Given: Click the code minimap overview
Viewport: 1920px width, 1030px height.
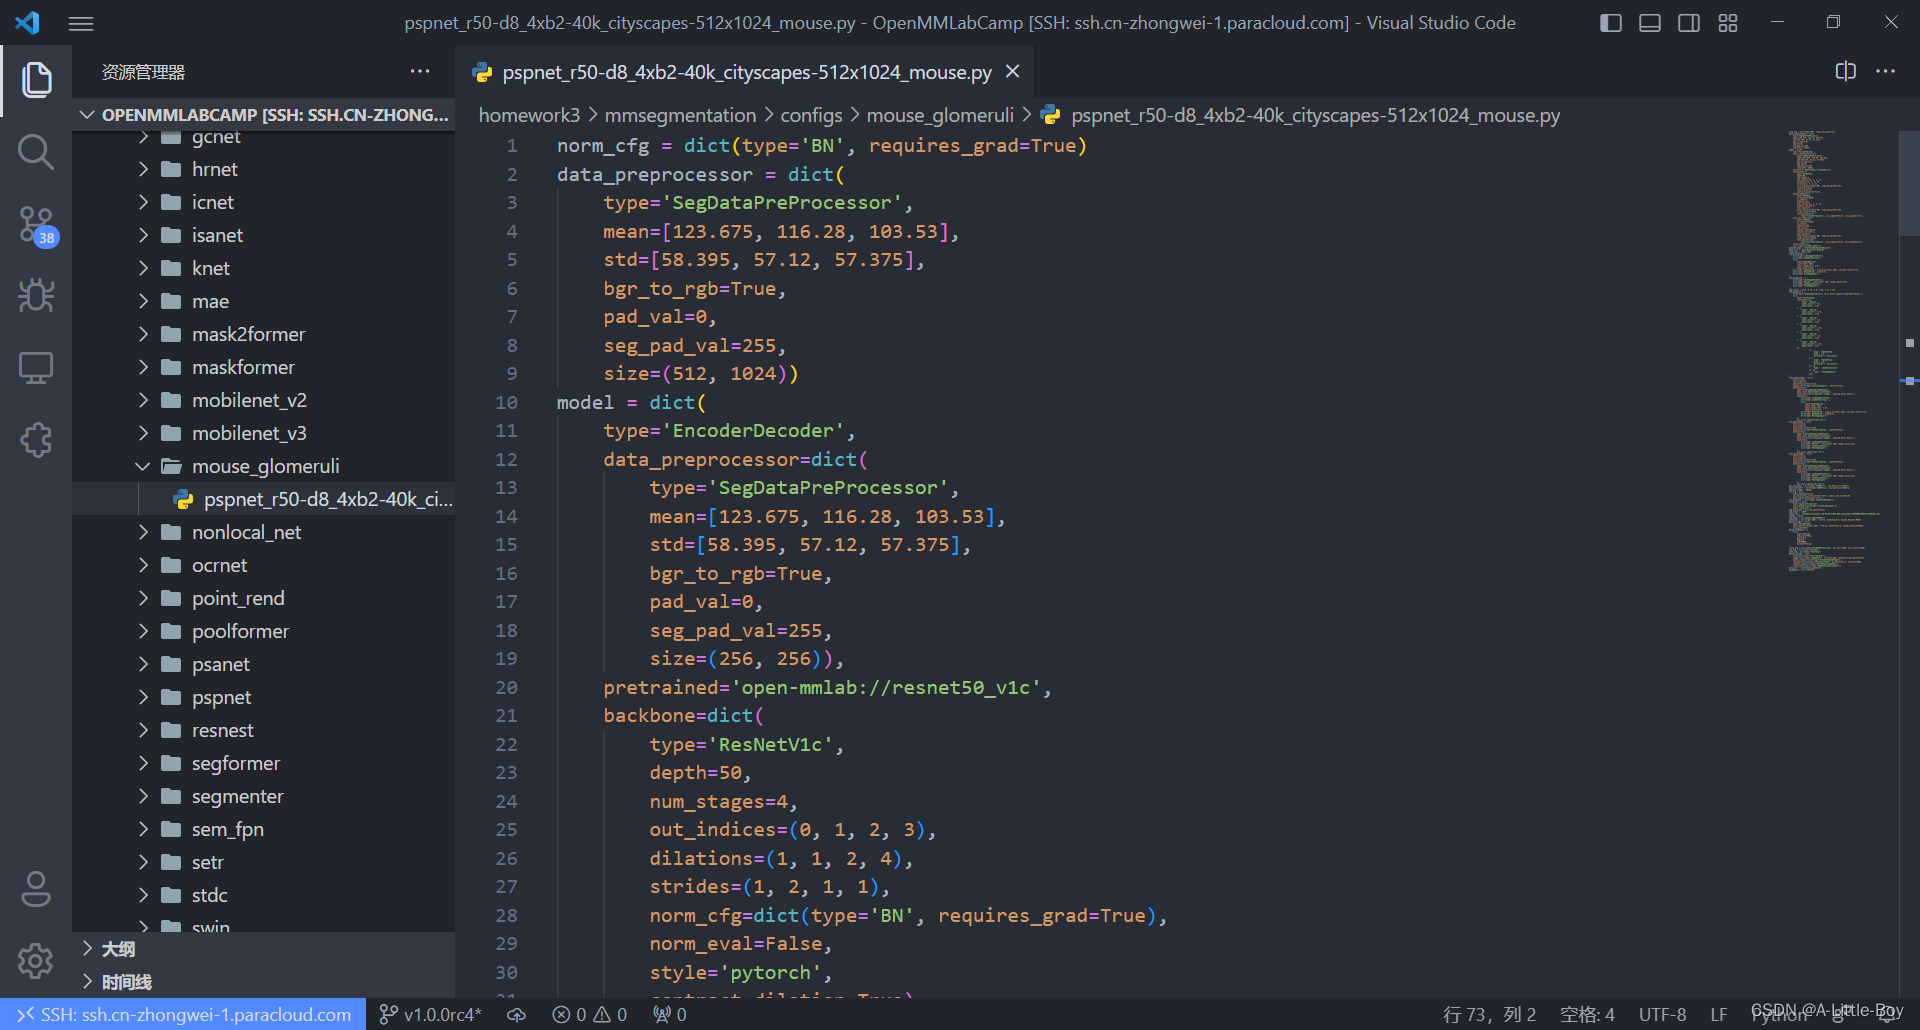Looking at the screenshot, I should click(x=1838, y=350).
